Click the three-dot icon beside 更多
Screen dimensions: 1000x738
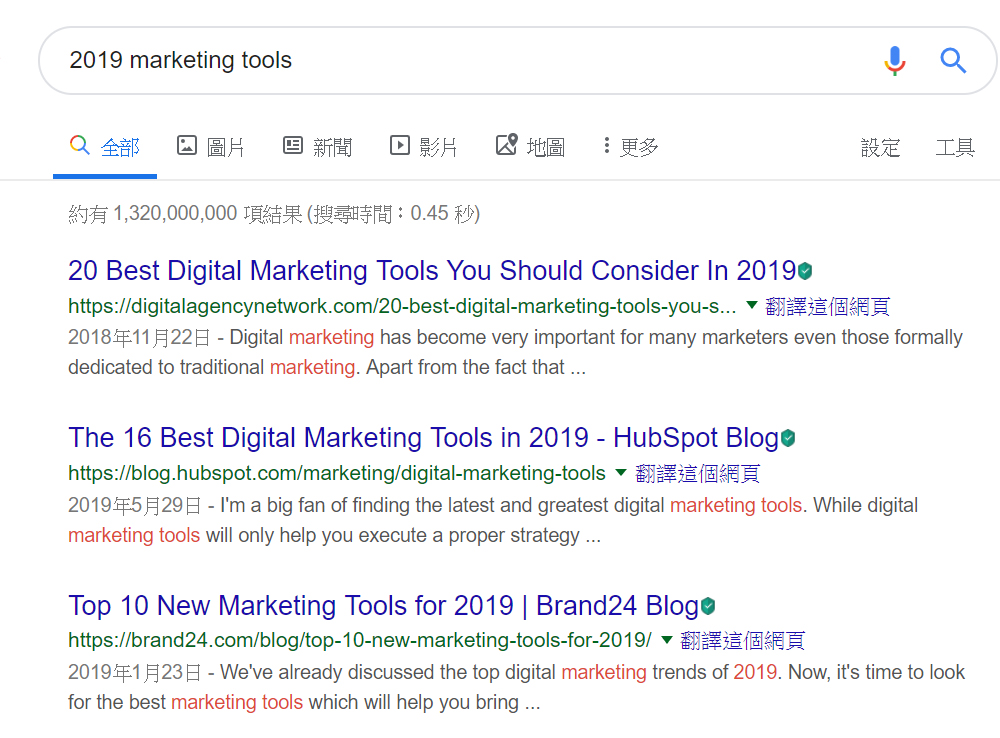click(x=607, y=145)
